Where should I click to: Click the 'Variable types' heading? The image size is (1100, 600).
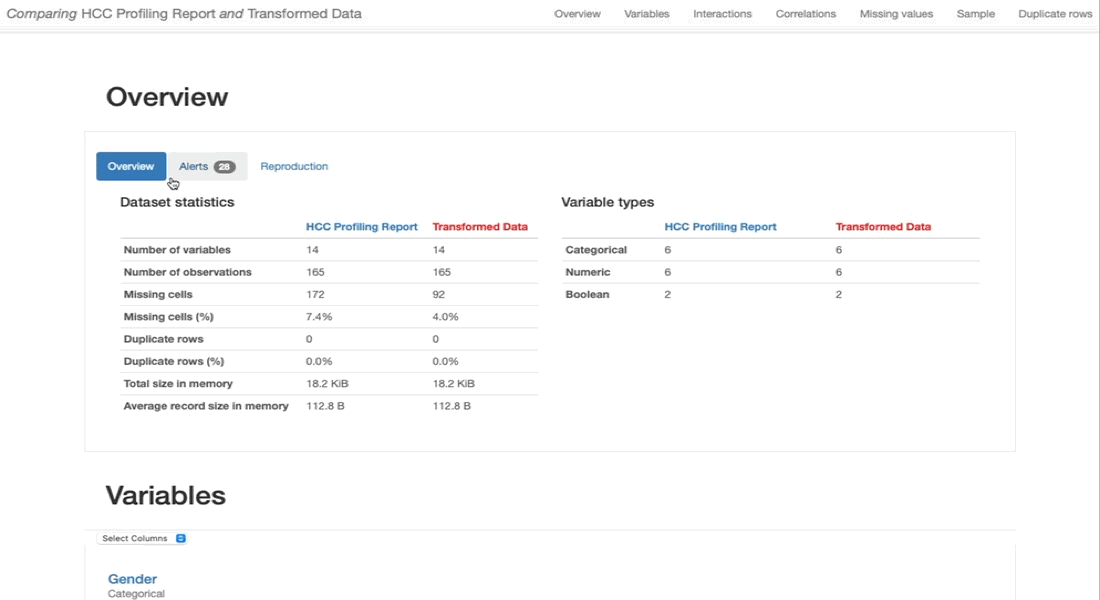(x=608, y=202)
